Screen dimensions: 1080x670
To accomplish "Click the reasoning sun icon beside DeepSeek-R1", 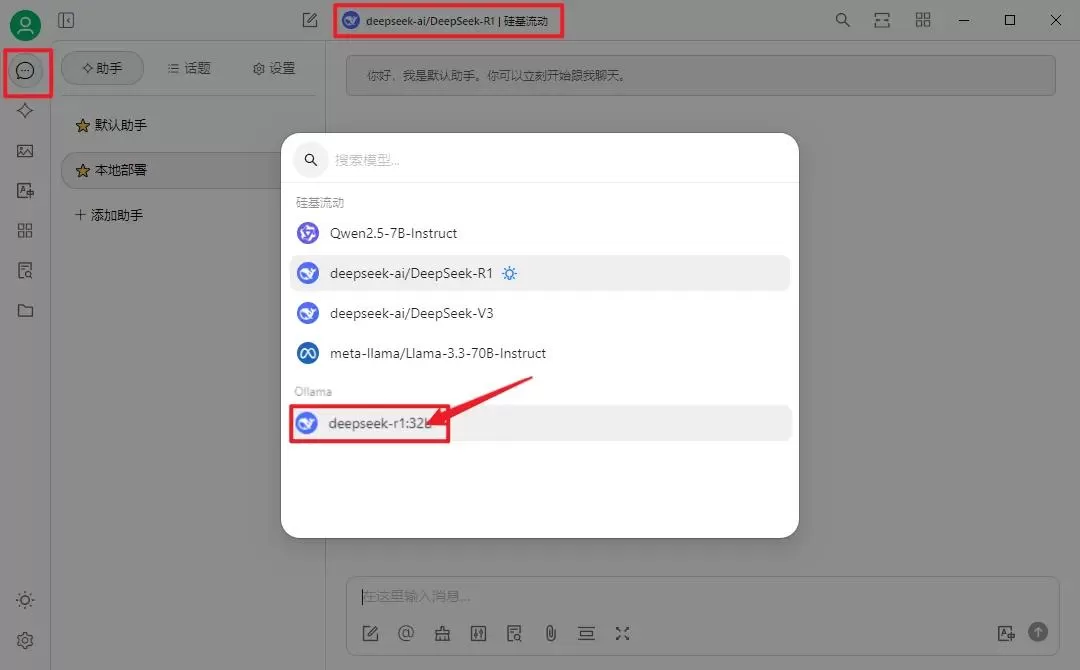I will point(509,273).
